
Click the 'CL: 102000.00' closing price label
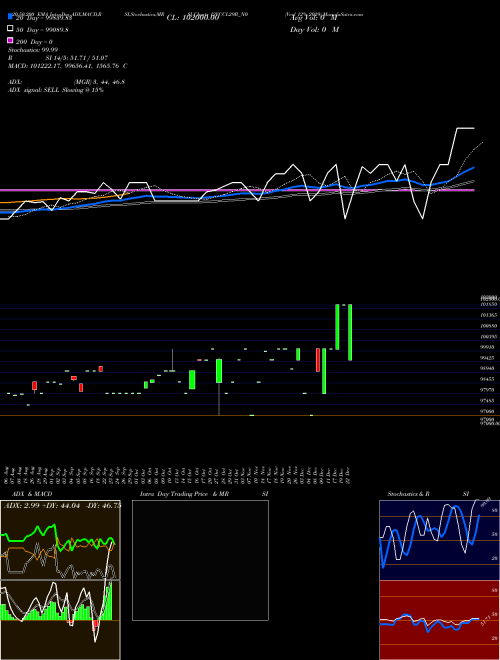click(x=193, y=18)
